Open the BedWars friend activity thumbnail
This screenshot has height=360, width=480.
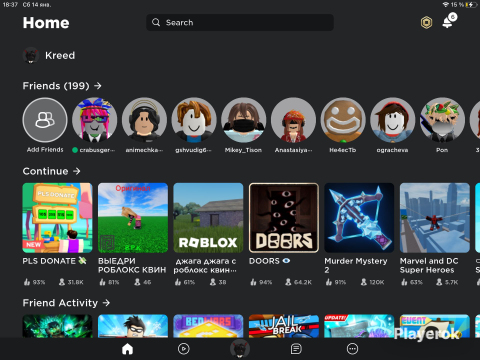[208, 326]
